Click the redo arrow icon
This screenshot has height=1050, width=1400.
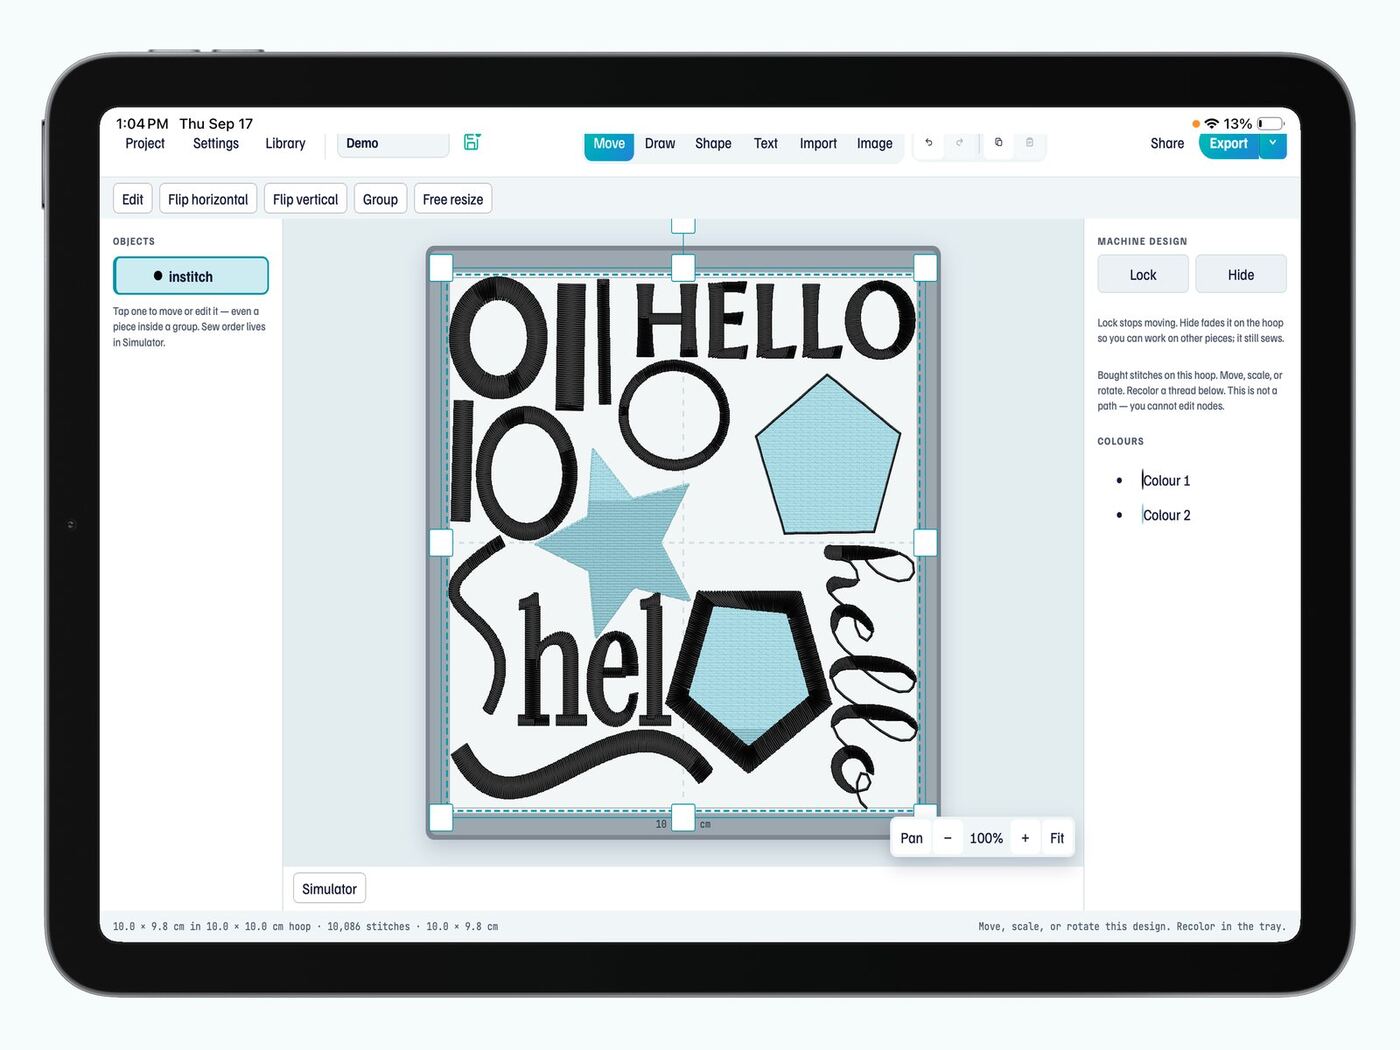click(960, 143)
